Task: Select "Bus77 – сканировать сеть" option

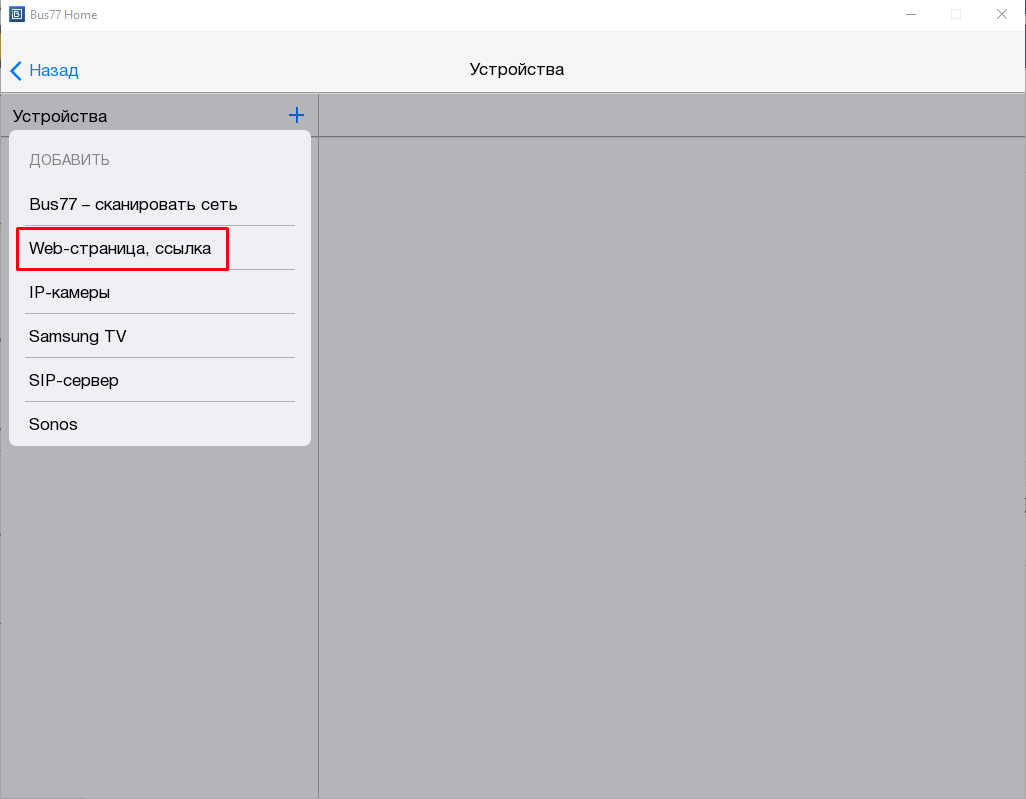Action: pos(133,204)
